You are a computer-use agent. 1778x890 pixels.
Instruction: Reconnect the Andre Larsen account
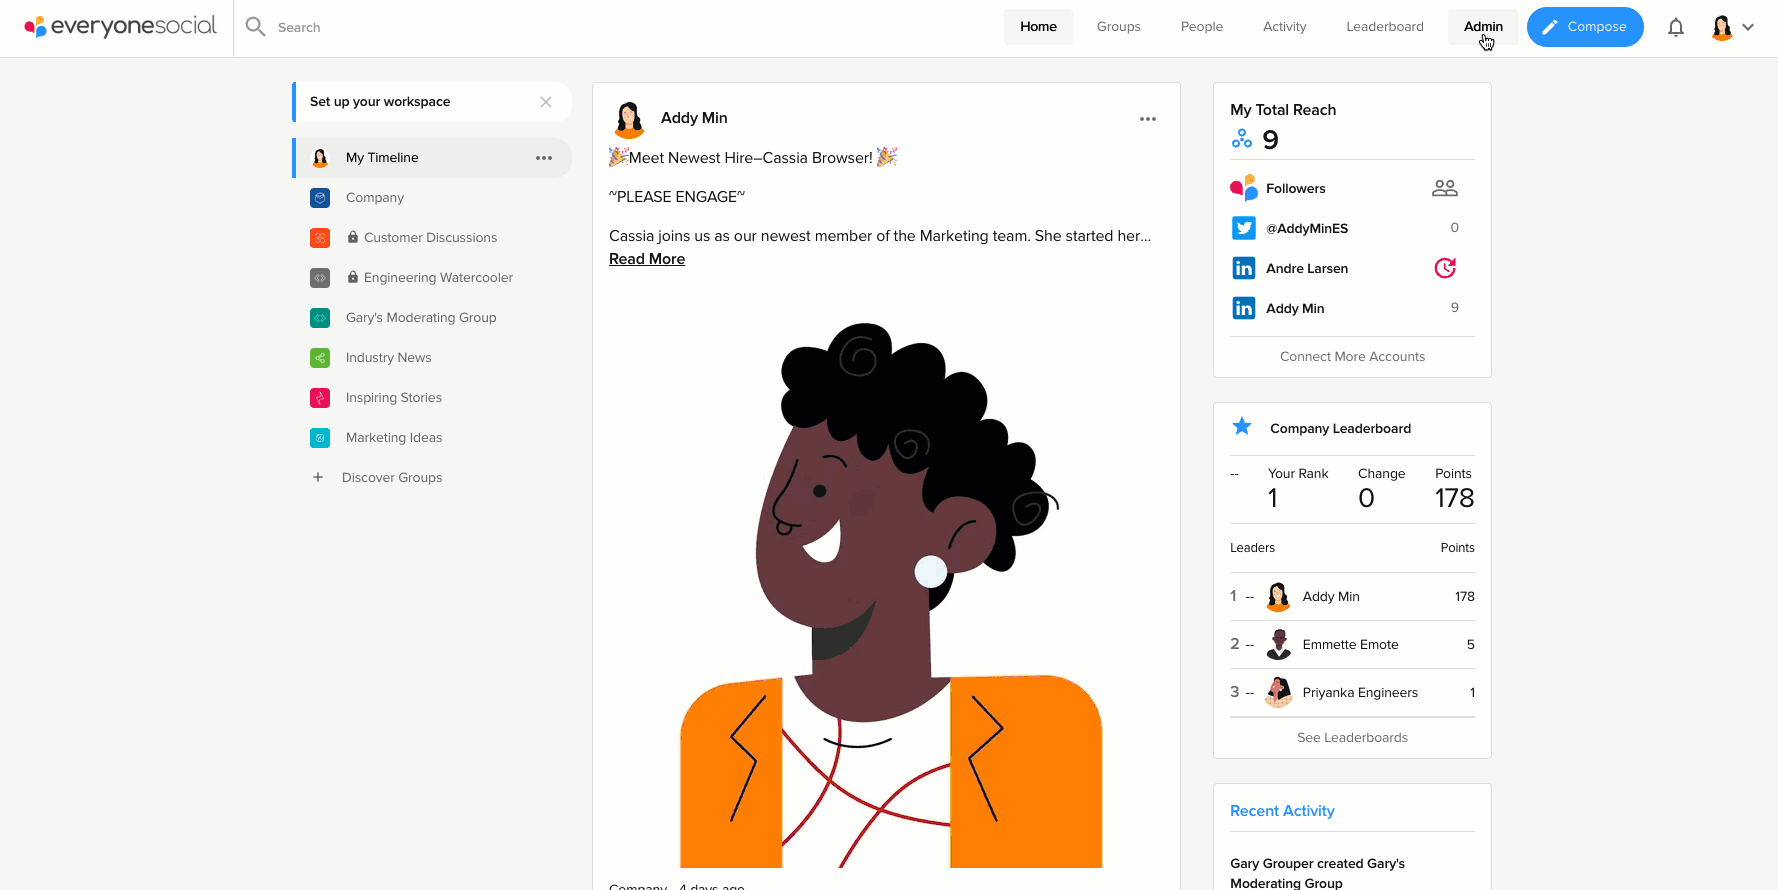coord(1445,268)
